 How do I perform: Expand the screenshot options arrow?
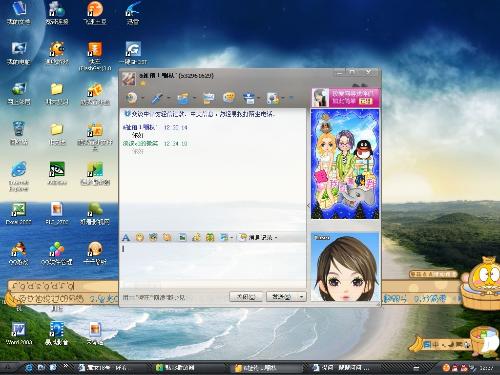pos(231,238)
